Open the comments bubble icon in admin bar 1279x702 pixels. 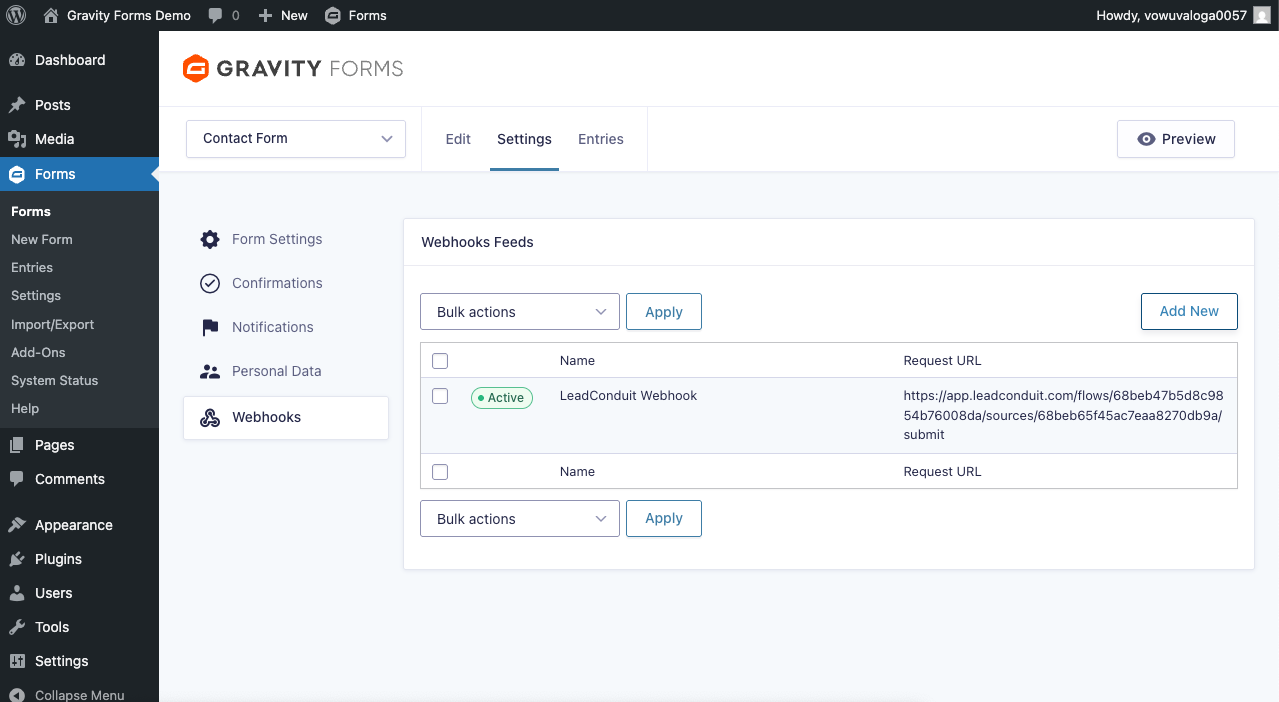[216, 15]
